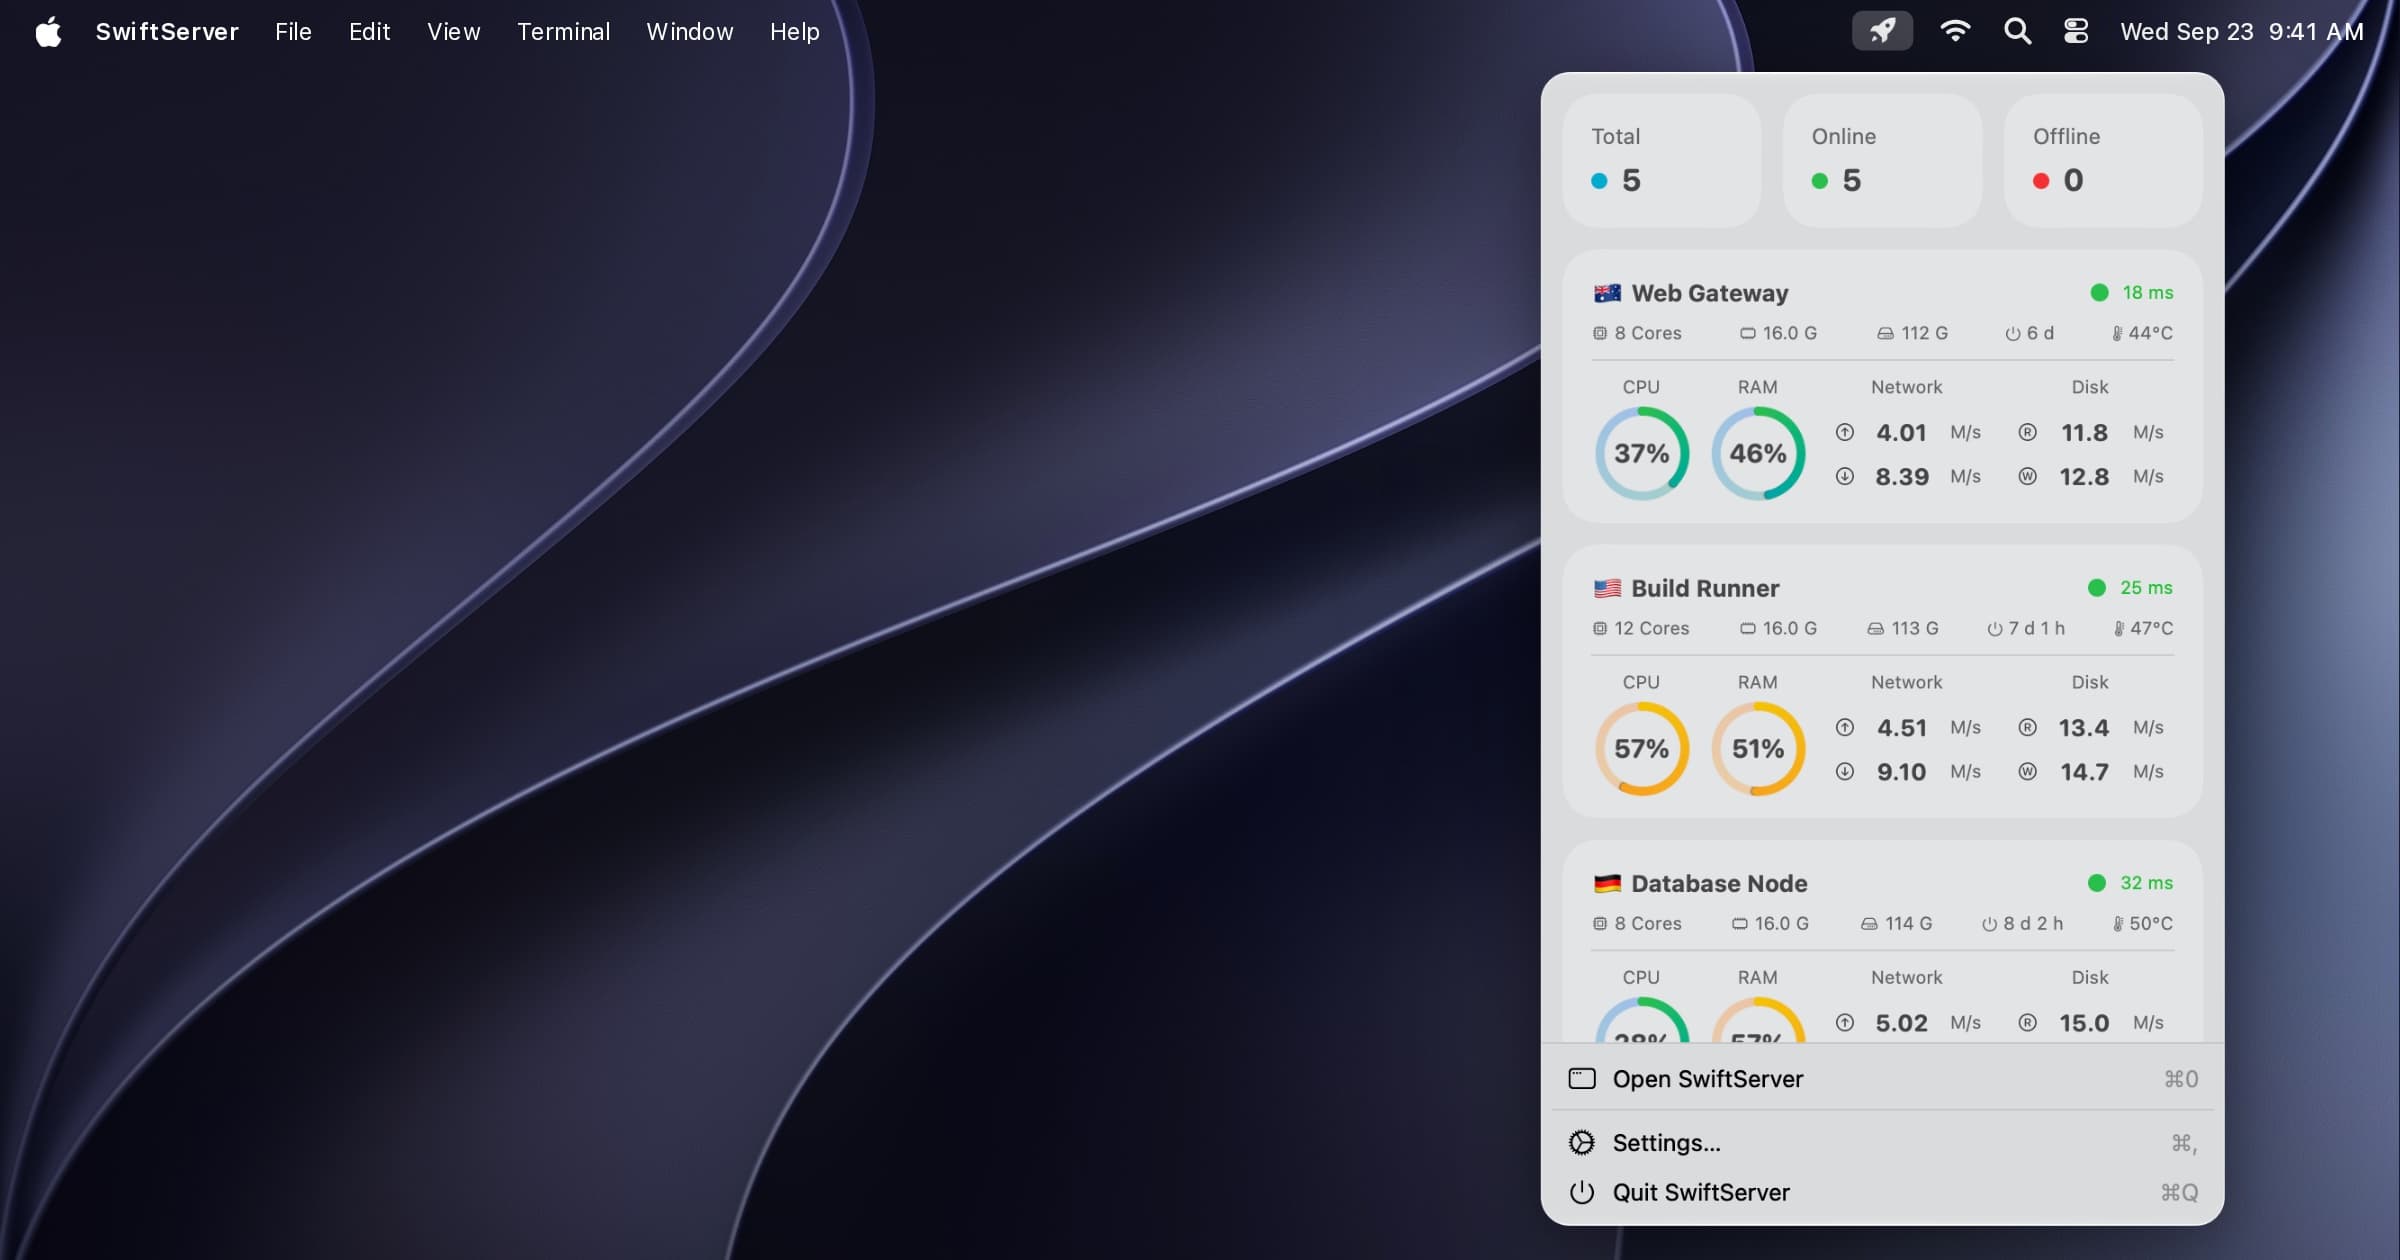Open the Apple menu

48,31
